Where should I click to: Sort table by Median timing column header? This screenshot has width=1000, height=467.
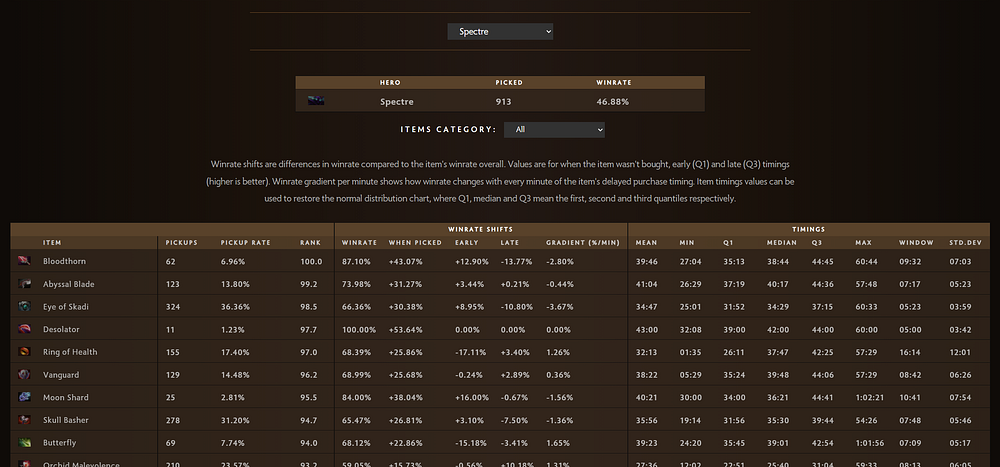pos(782,242)
